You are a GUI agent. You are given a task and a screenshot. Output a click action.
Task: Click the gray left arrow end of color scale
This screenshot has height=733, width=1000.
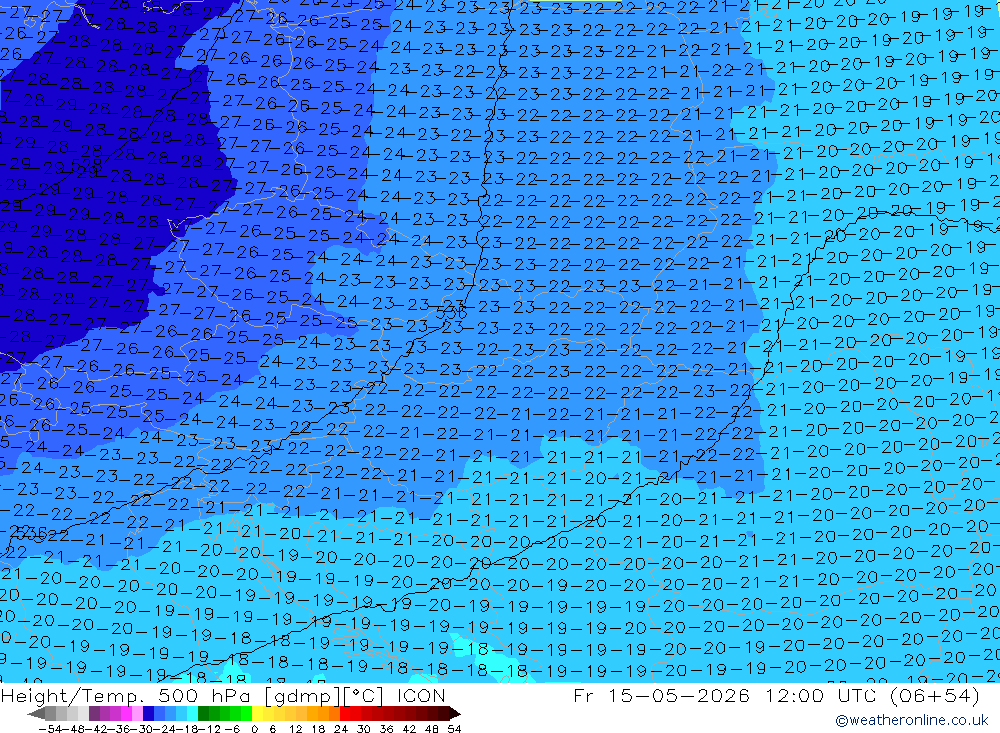click(x=36, y=713)
